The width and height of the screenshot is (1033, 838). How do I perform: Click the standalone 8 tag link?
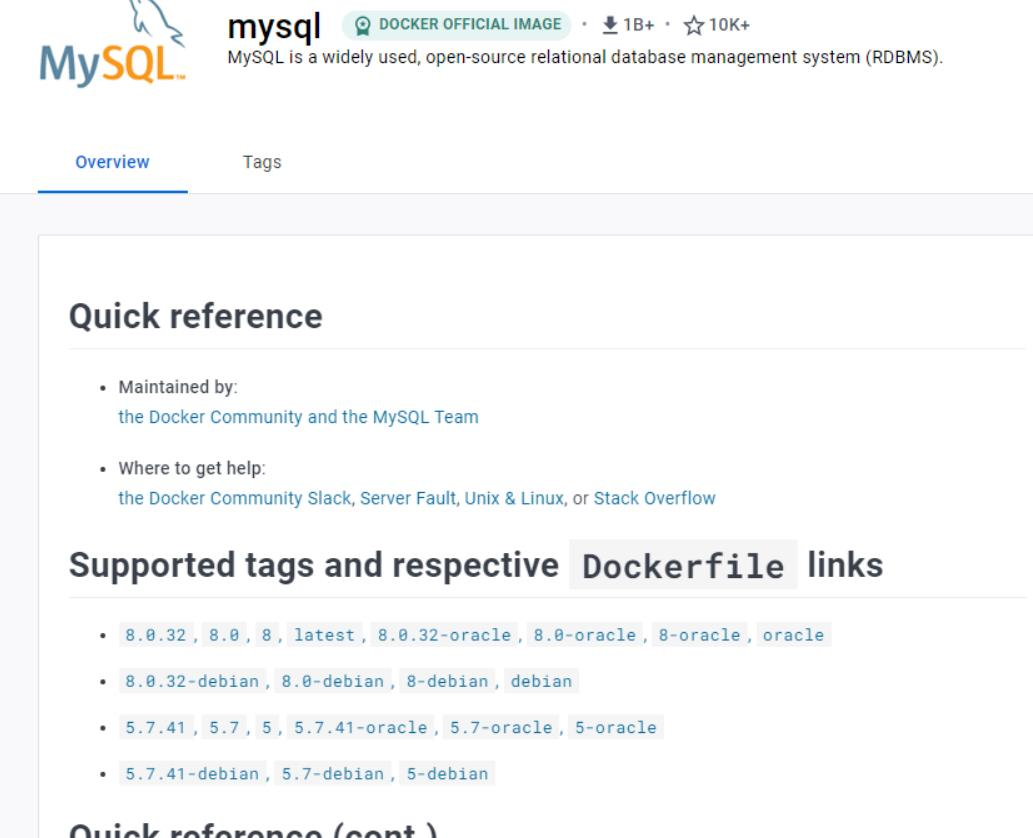pos(266,635)
